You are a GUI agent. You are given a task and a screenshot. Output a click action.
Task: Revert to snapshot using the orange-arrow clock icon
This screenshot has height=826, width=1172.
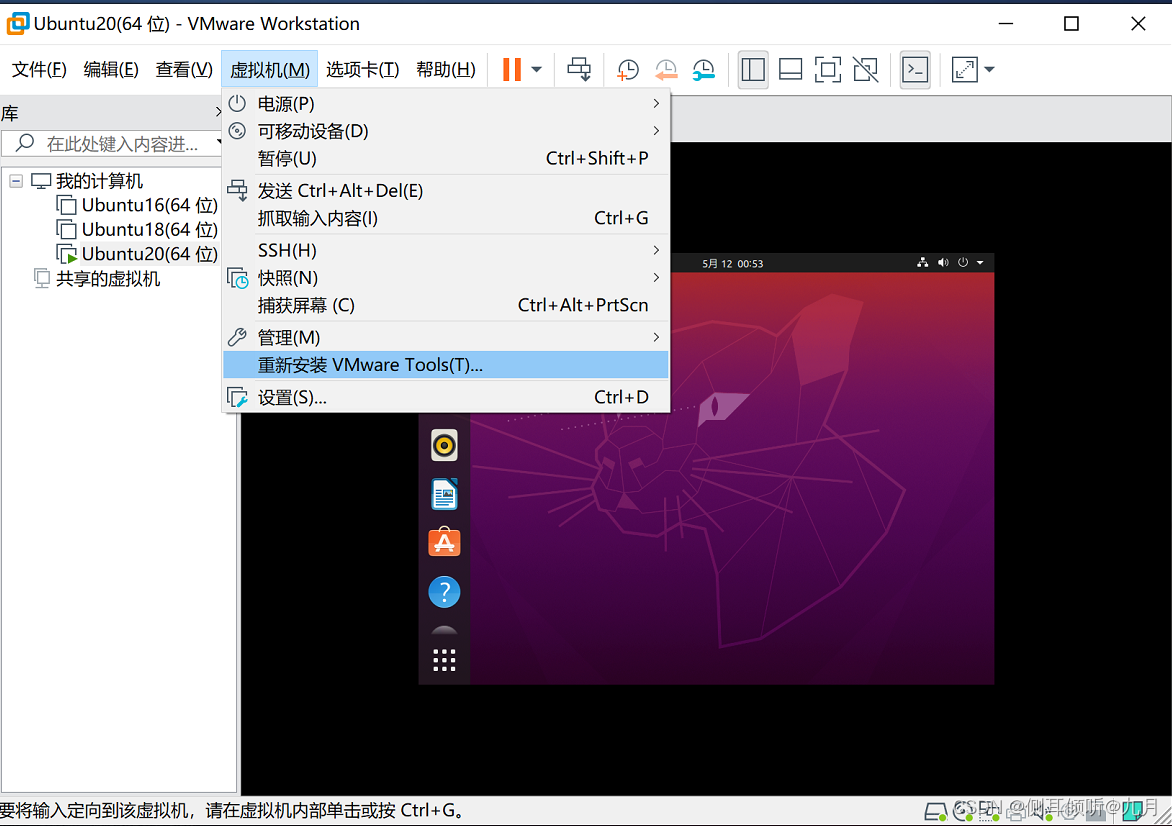click(665, 70)
